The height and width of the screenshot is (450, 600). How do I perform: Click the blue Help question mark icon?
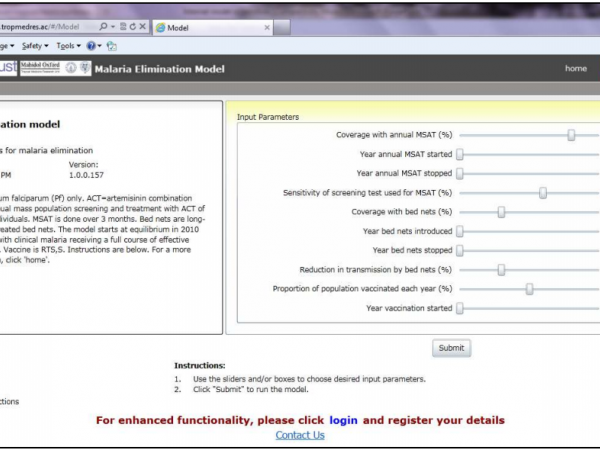click(x=90, y=46)
